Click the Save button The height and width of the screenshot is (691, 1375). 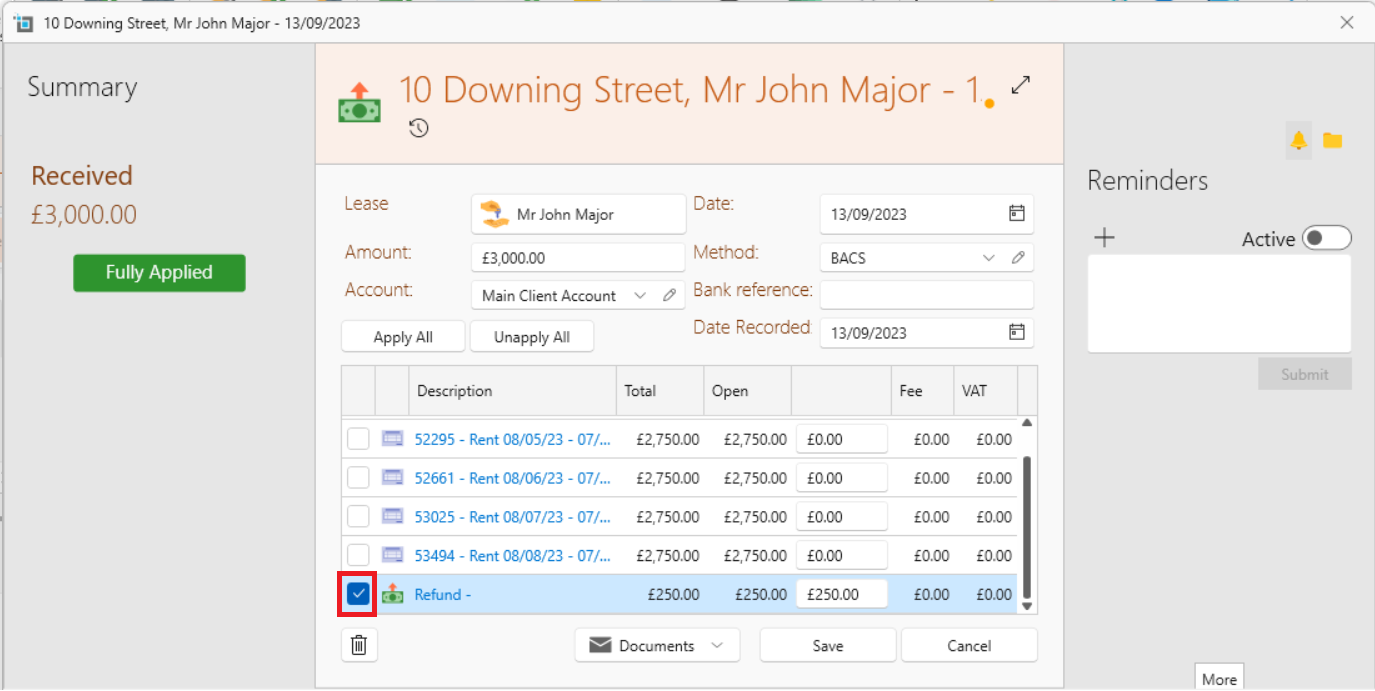coord(828,646)
